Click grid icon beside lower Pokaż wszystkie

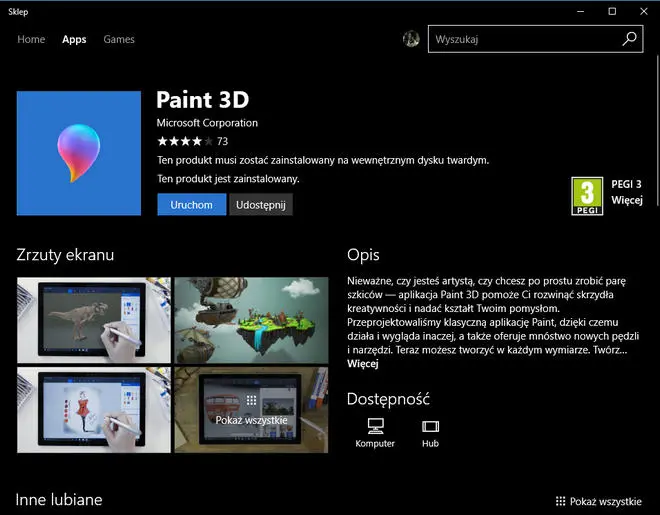pos(560,501)
